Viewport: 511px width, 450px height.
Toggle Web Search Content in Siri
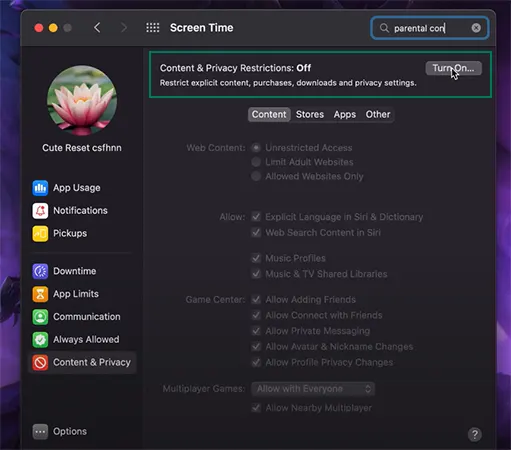tap(256, 233)
